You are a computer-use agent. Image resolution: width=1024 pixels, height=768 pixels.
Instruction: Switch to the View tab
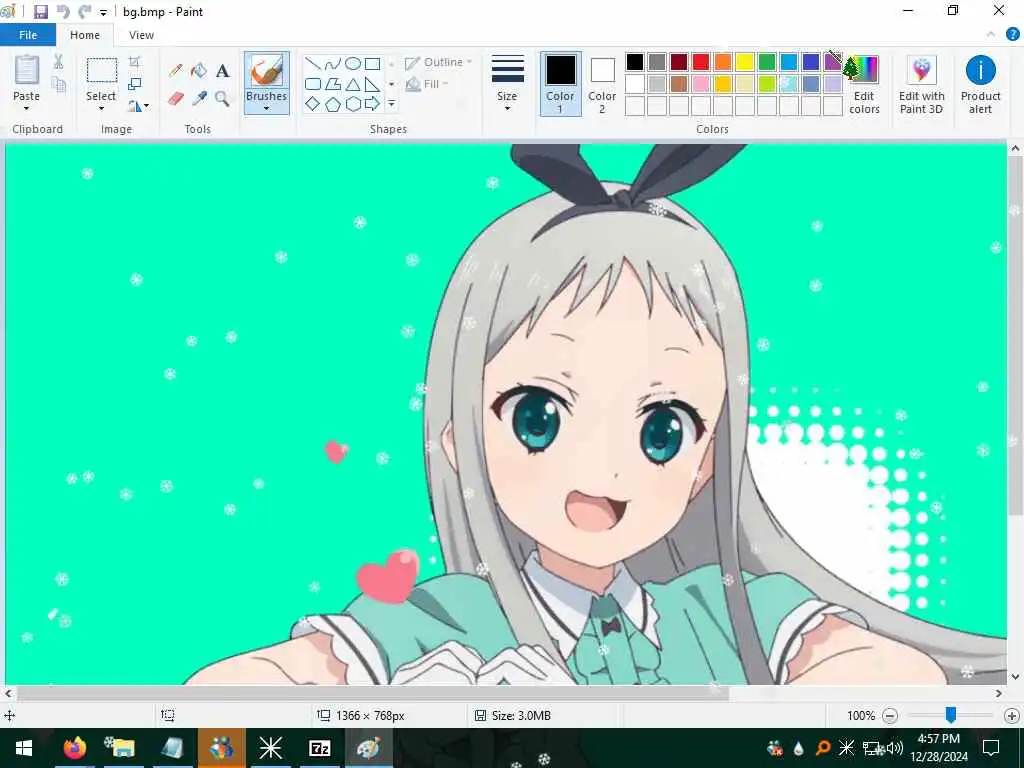[x=141, y=35]
